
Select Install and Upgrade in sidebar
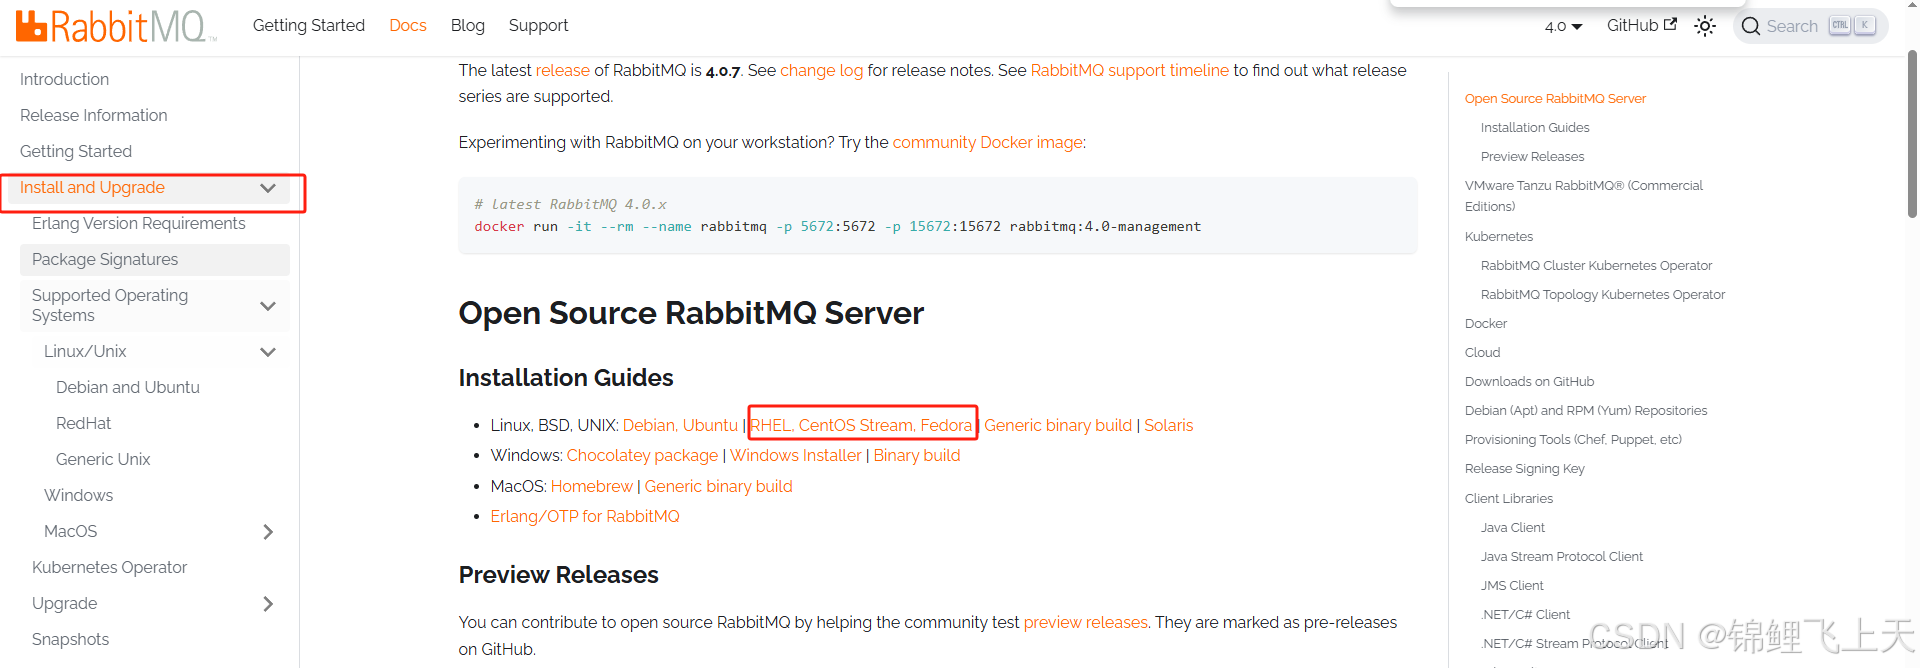[x=92, y=188]
